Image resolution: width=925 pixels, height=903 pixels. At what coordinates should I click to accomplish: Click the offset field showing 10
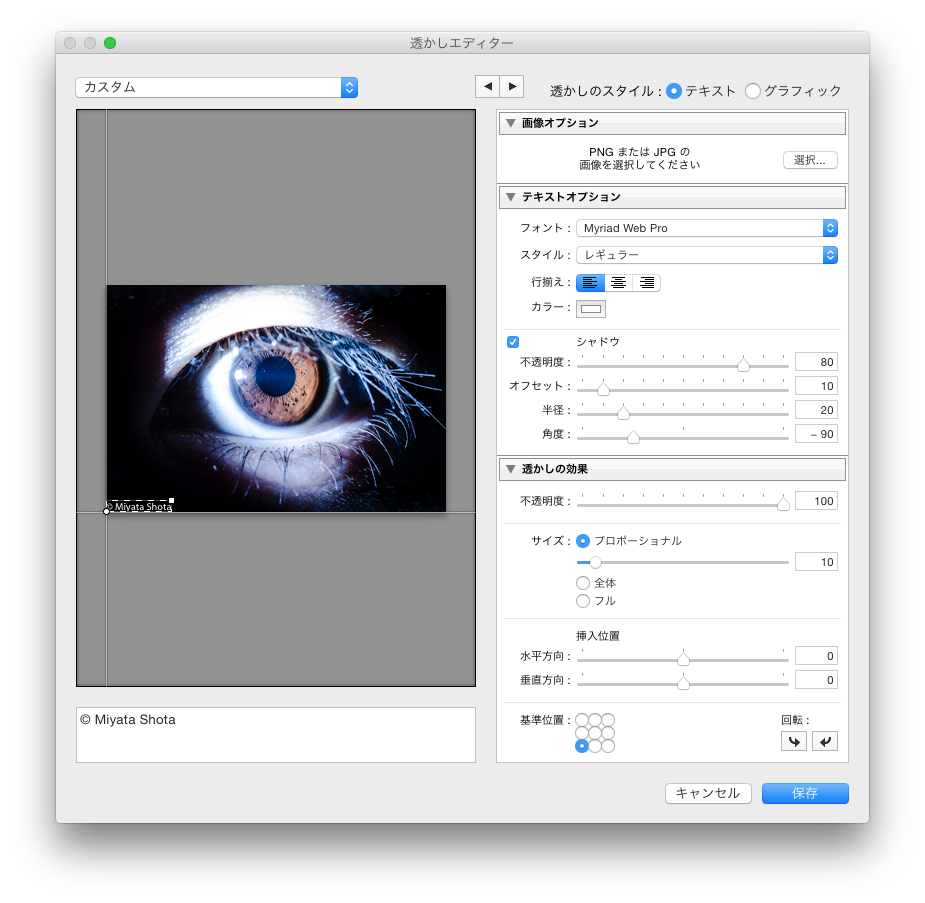tap(816, 386)
